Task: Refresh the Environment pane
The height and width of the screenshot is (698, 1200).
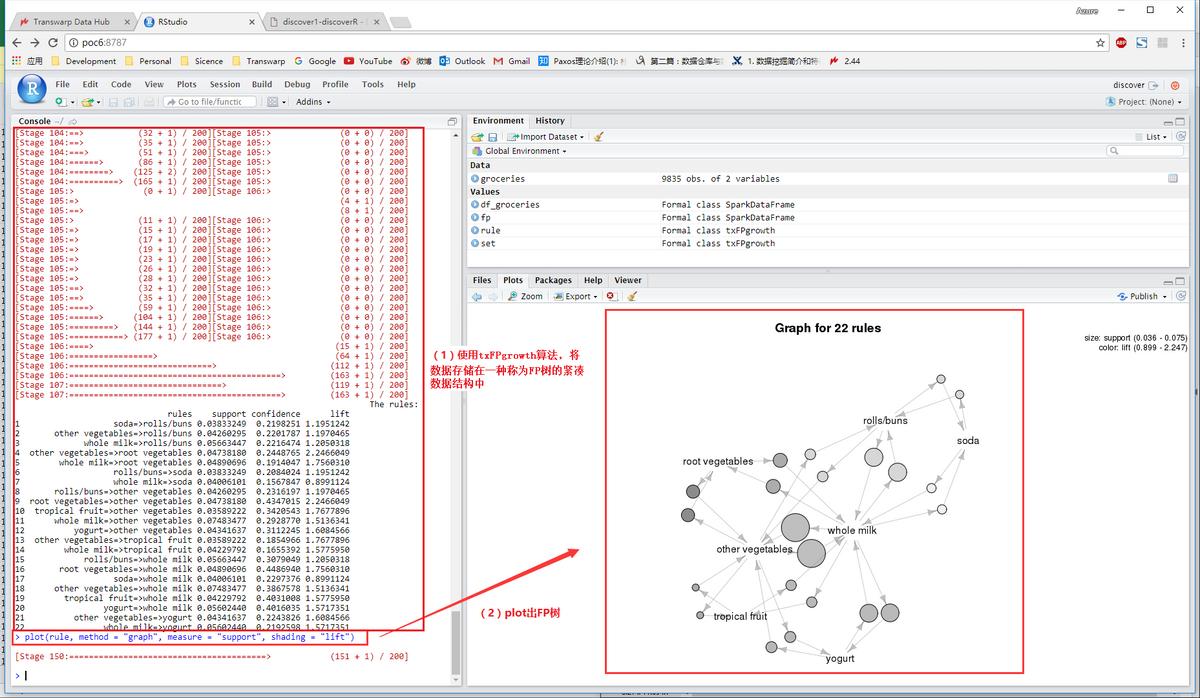Action: (x=1180, y=137)
